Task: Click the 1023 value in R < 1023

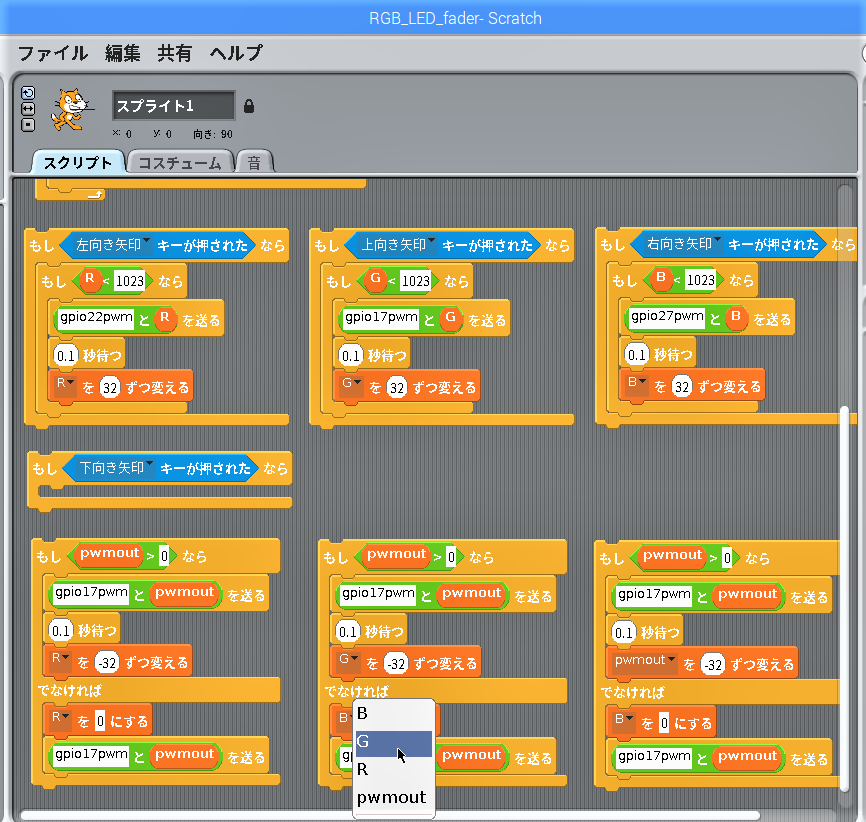Action: pyautogui.click(x=130, y=281)
